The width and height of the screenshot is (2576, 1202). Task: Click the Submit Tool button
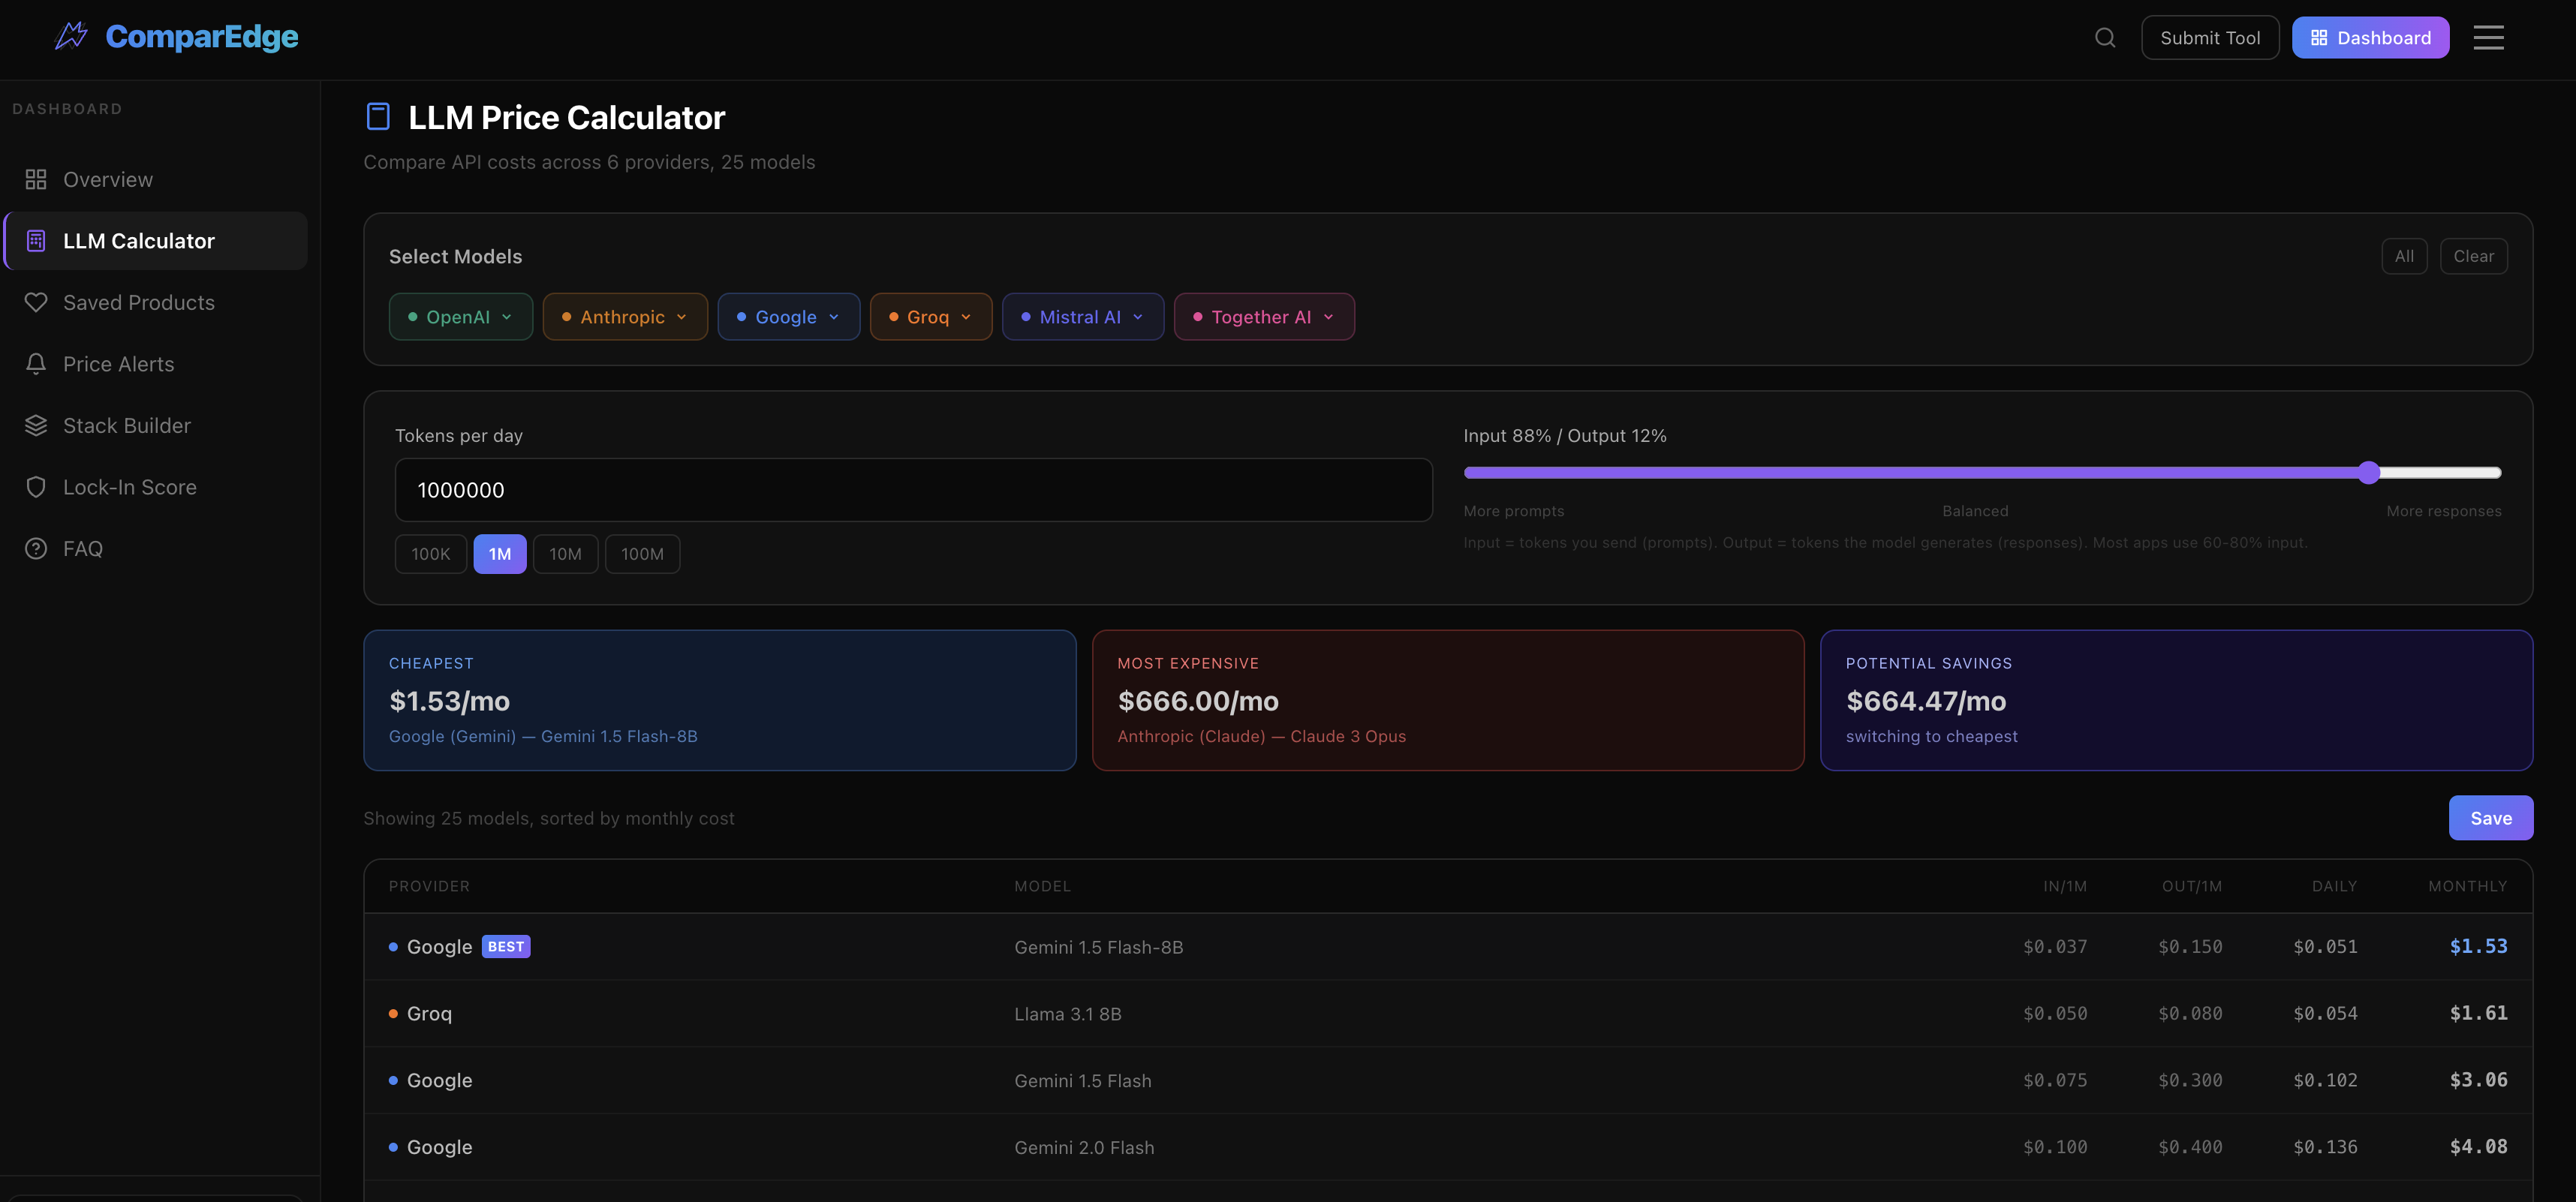click(x=2210, y=37)
